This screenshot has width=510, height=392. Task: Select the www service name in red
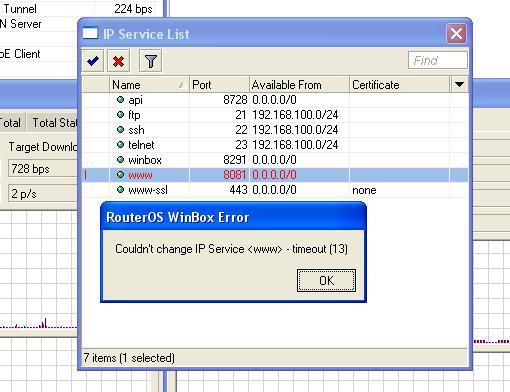click(x=140, y=175)
